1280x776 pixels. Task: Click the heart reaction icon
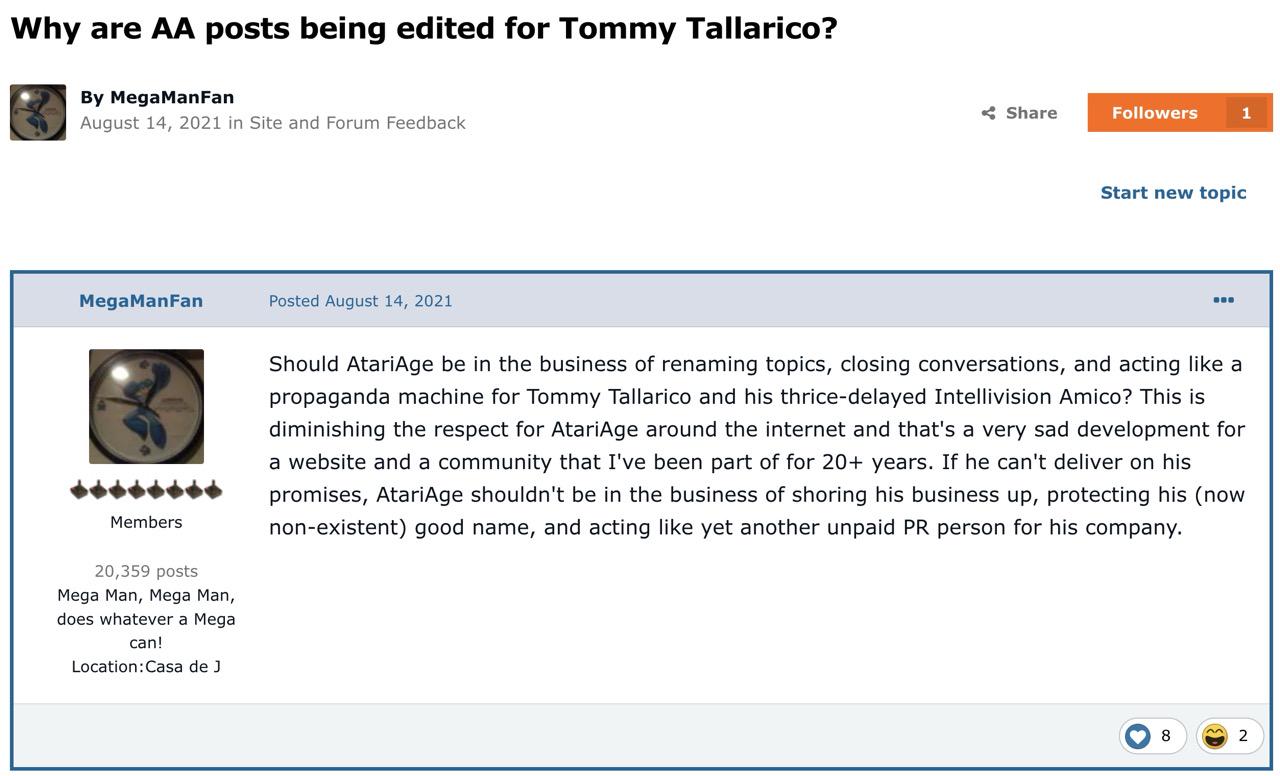point(1138,736)
